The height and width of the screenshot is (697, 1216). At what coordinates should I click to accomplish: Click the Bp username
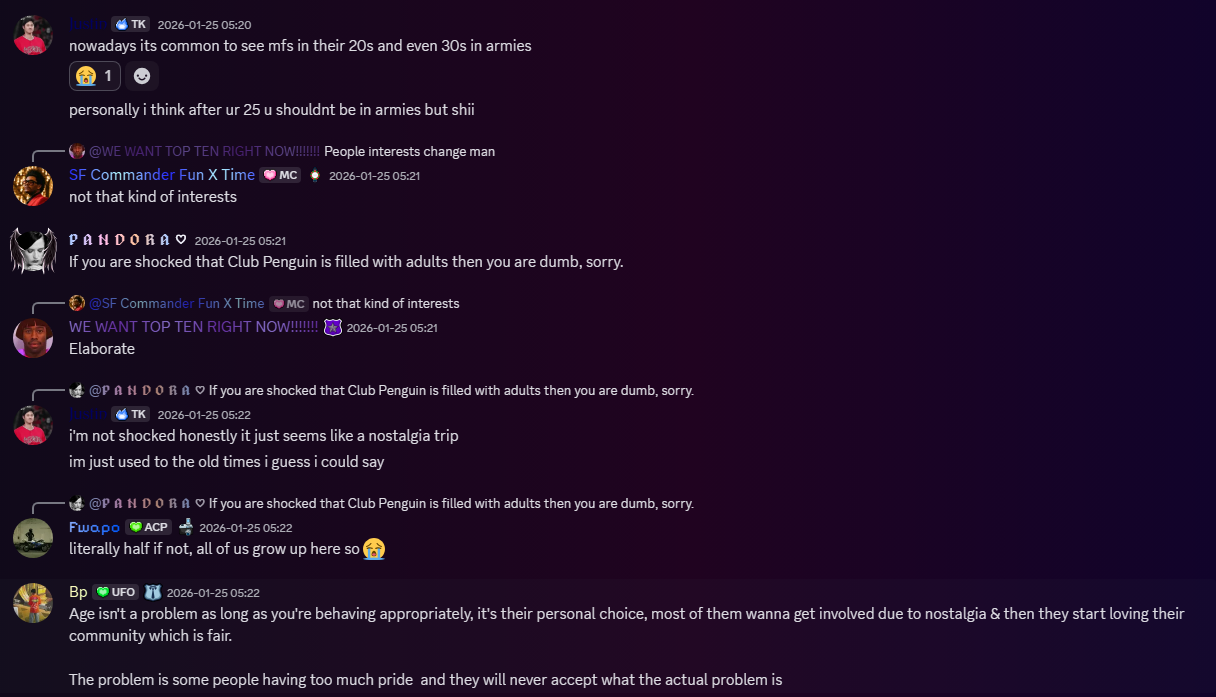point(78,592)
